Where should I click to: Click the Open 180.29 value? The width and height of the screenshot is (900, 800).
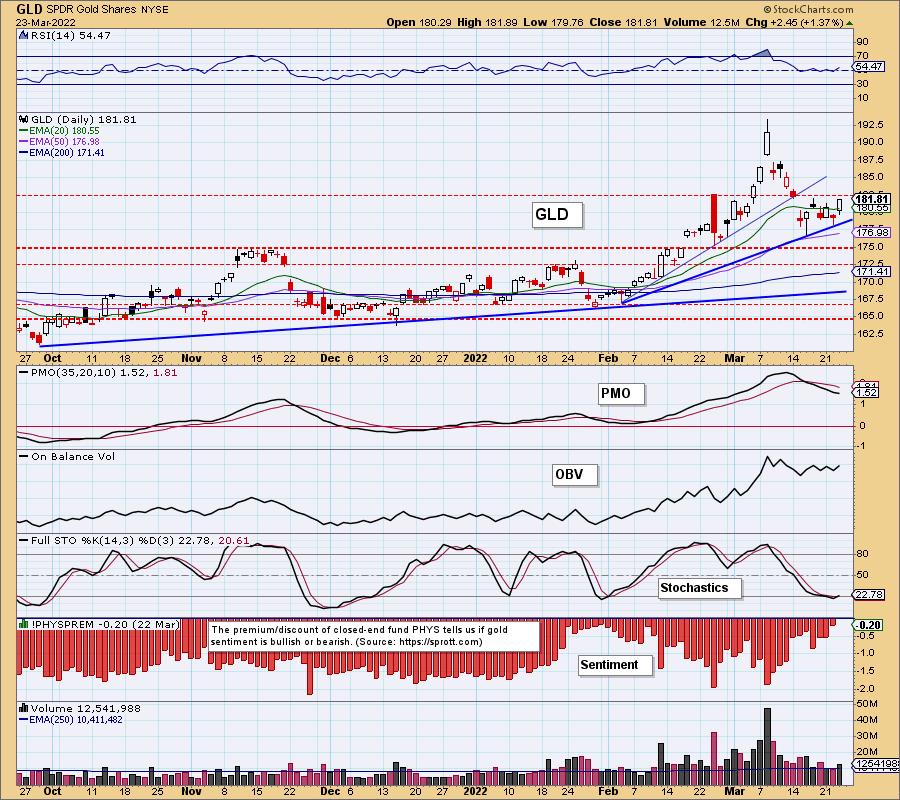(x=420, y=22)
